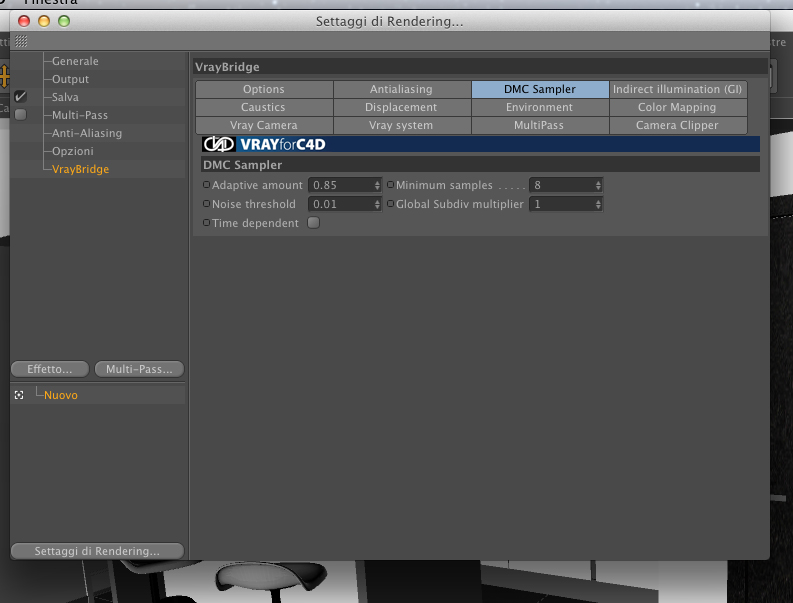793x603 pixels.
Task: Select Multi-Pass in the settings list
Action: click(x=80, y=115)
